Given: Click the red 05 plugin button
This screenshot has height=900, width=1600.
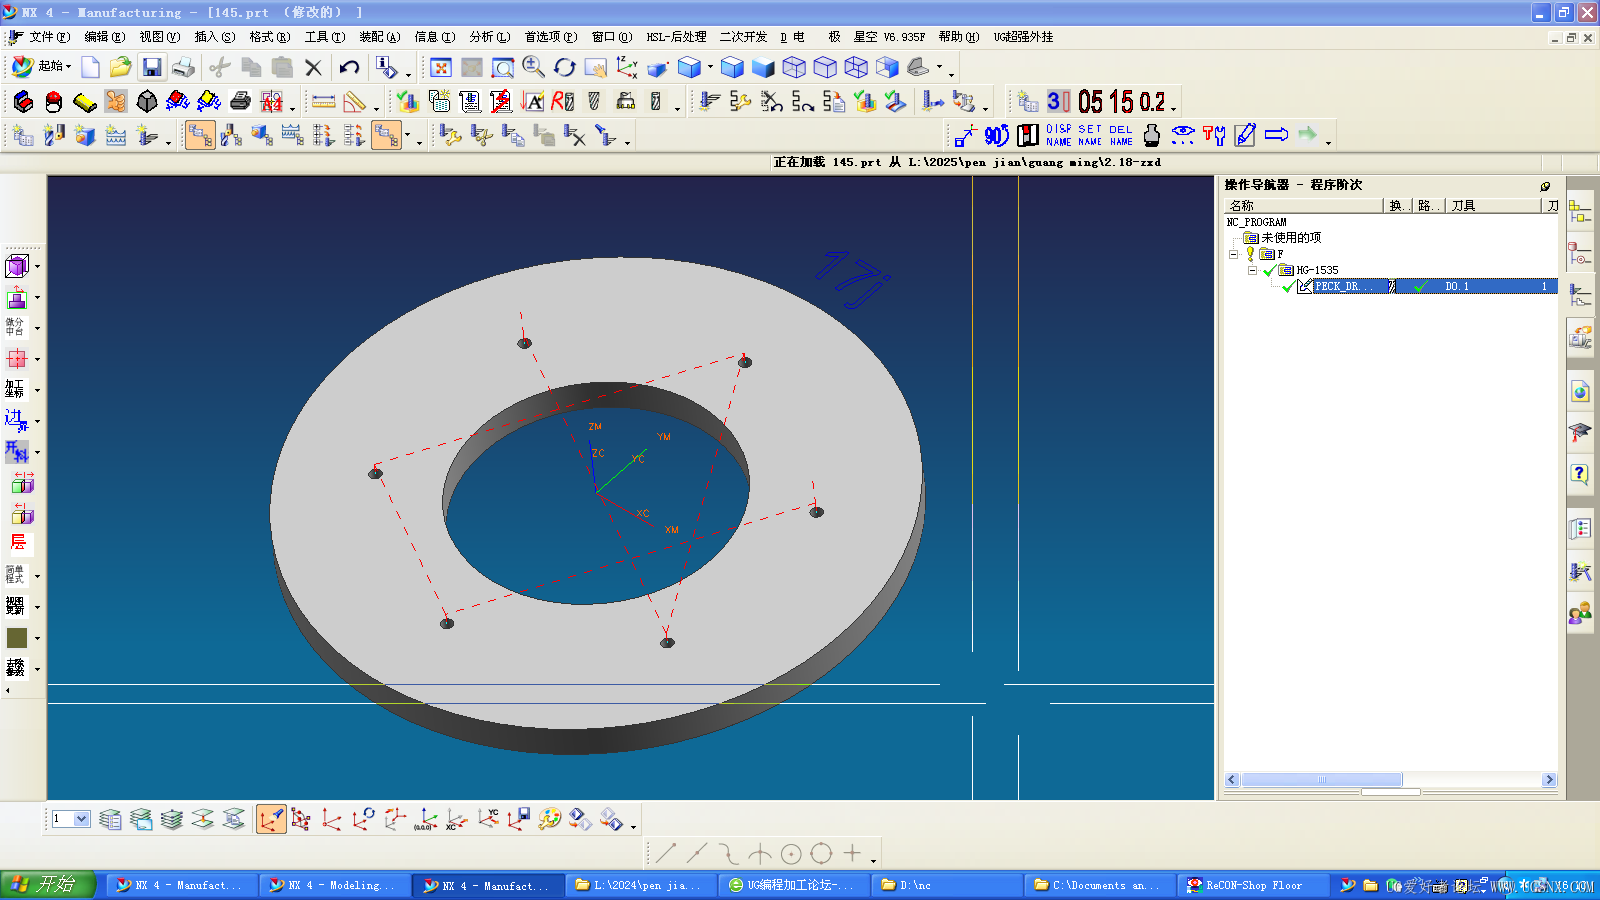Looking at the screenshot, I should pyautogui.click(x=1090, y=101).
